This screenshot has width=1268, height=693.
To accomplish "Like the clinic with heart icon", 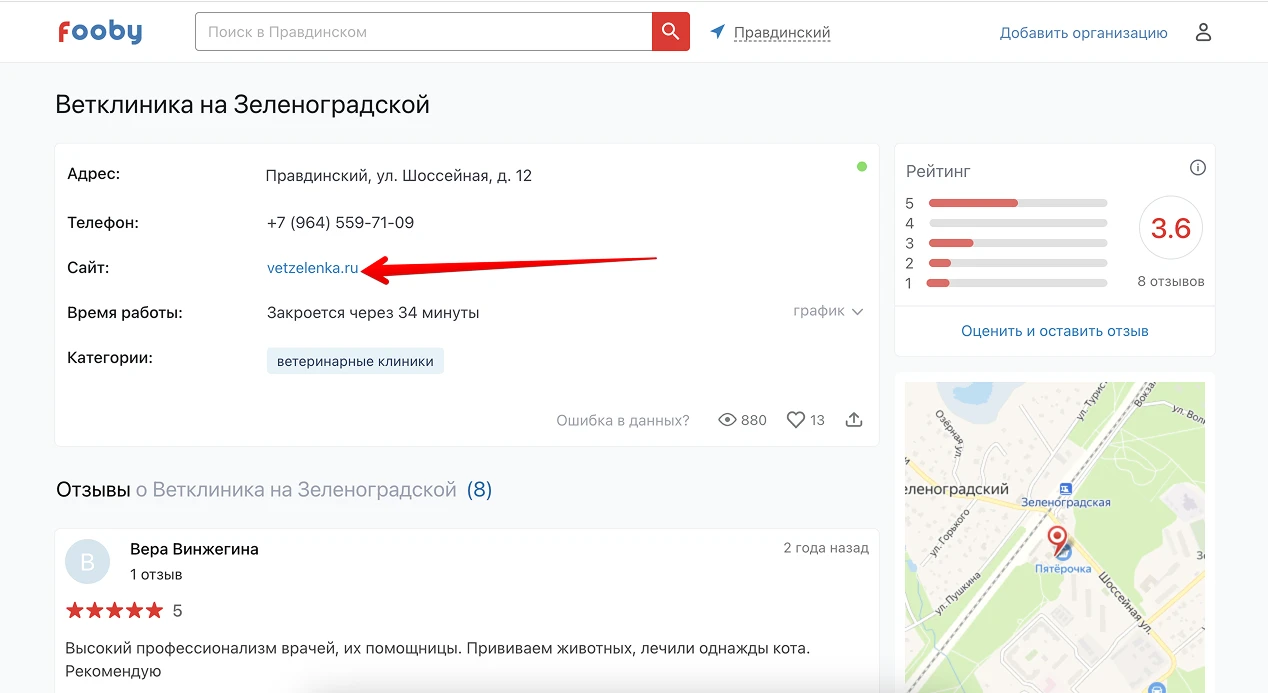I will click(796, 420).
